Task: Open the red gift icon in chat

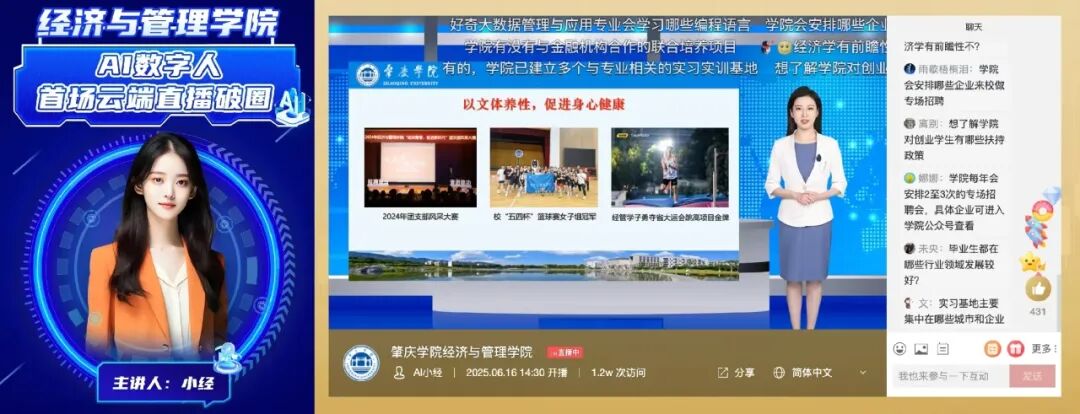Action: click(1014, 349)
